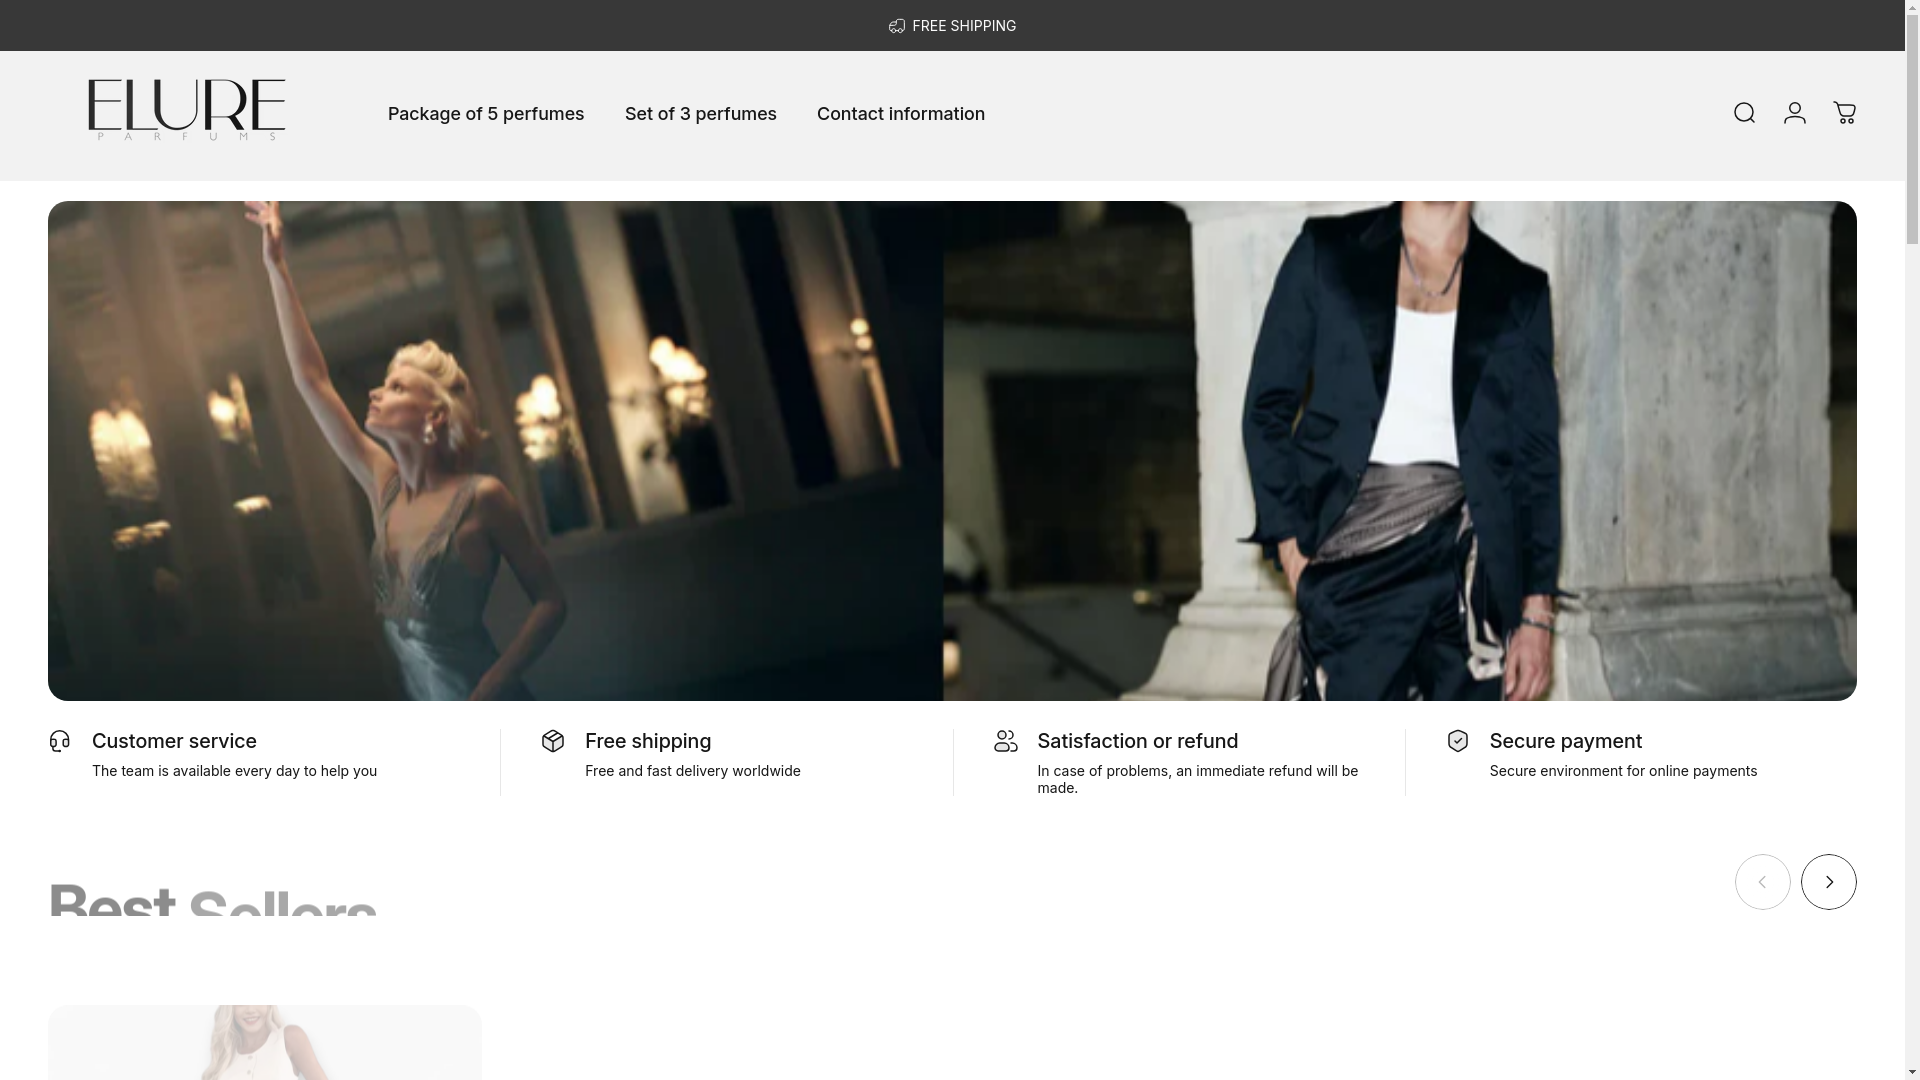Click the satisfaction or refund people icon
1920x1080 pixels.
click(x=1006, y=741)
